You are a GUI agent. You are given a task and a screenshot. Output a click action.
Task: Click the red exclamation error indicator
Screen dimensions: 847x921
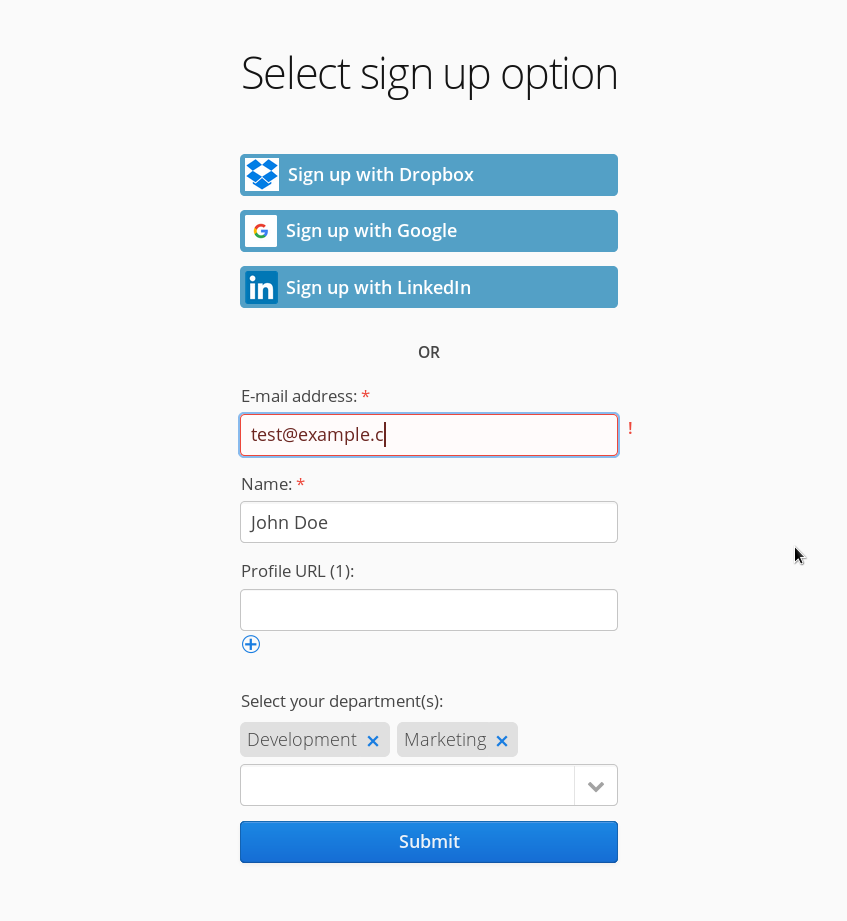[x=630, y=428]
